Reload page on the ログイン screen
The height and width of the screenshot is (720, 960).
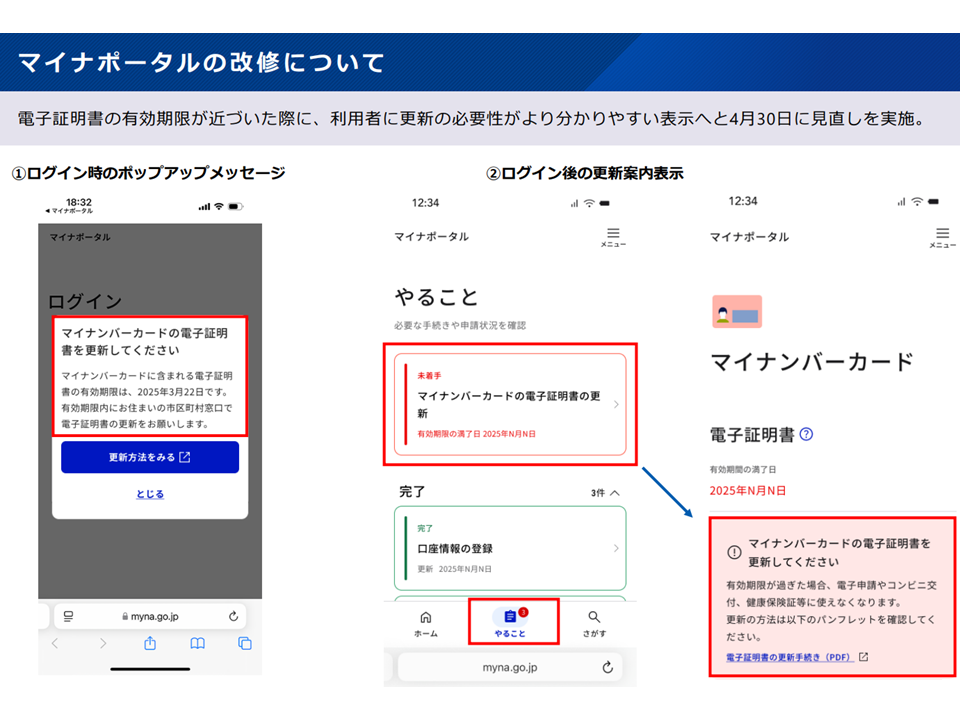tap(233, 617)
